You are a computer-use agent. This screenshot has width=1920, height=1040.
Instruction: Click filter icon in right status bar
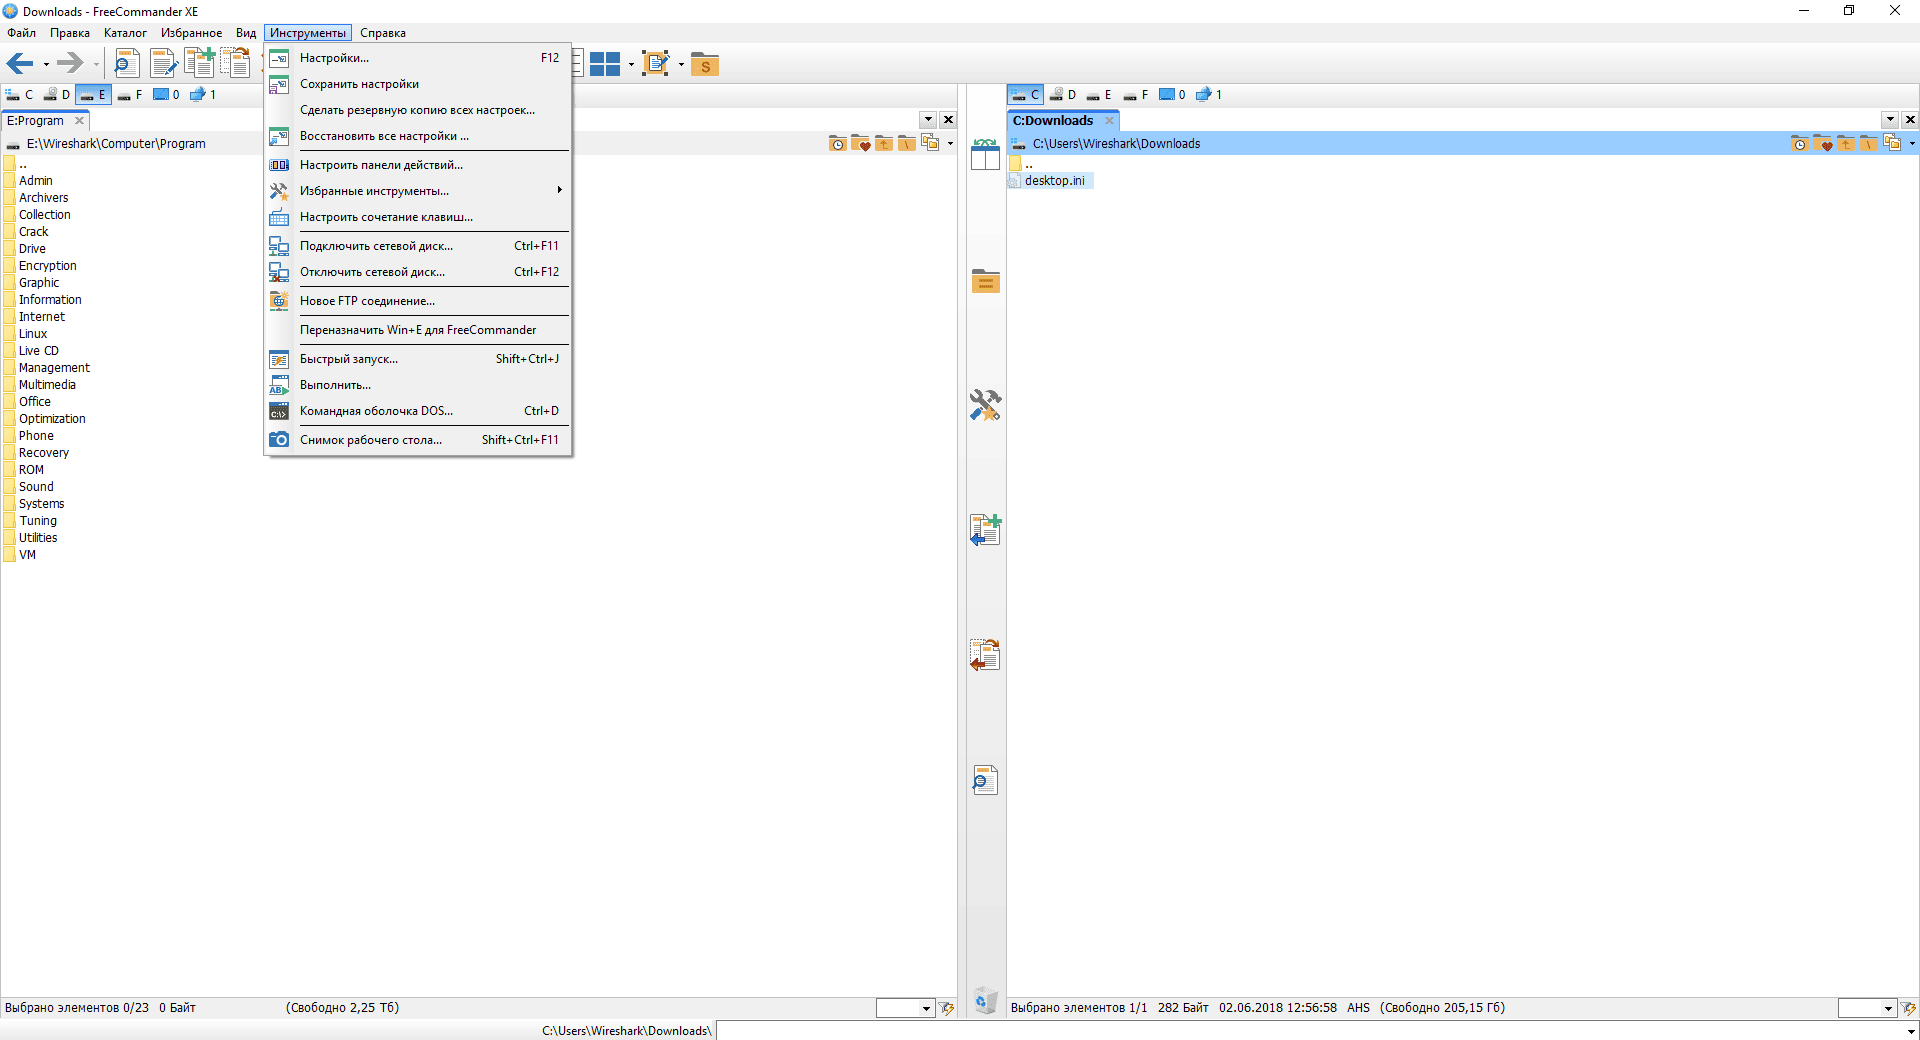pyautogui.click(x=1908, y=1008)
